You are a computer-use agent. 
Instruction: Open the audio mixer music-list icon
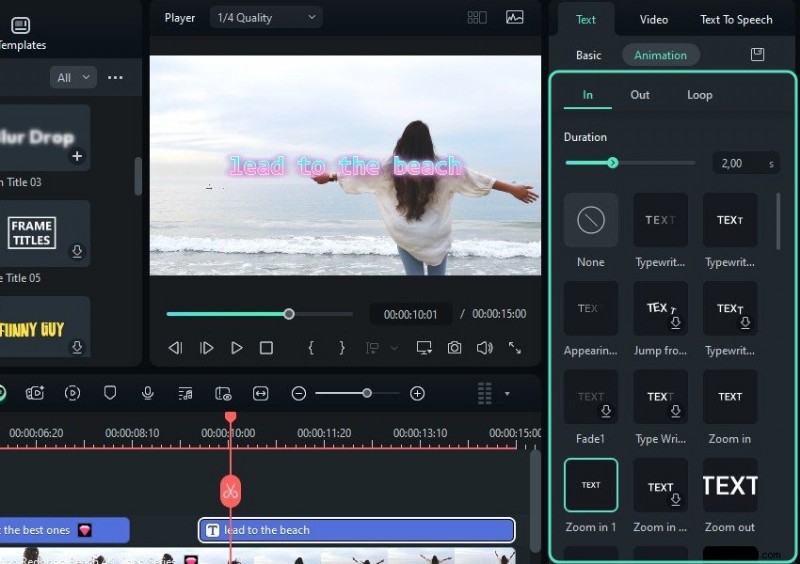(185, 393)
